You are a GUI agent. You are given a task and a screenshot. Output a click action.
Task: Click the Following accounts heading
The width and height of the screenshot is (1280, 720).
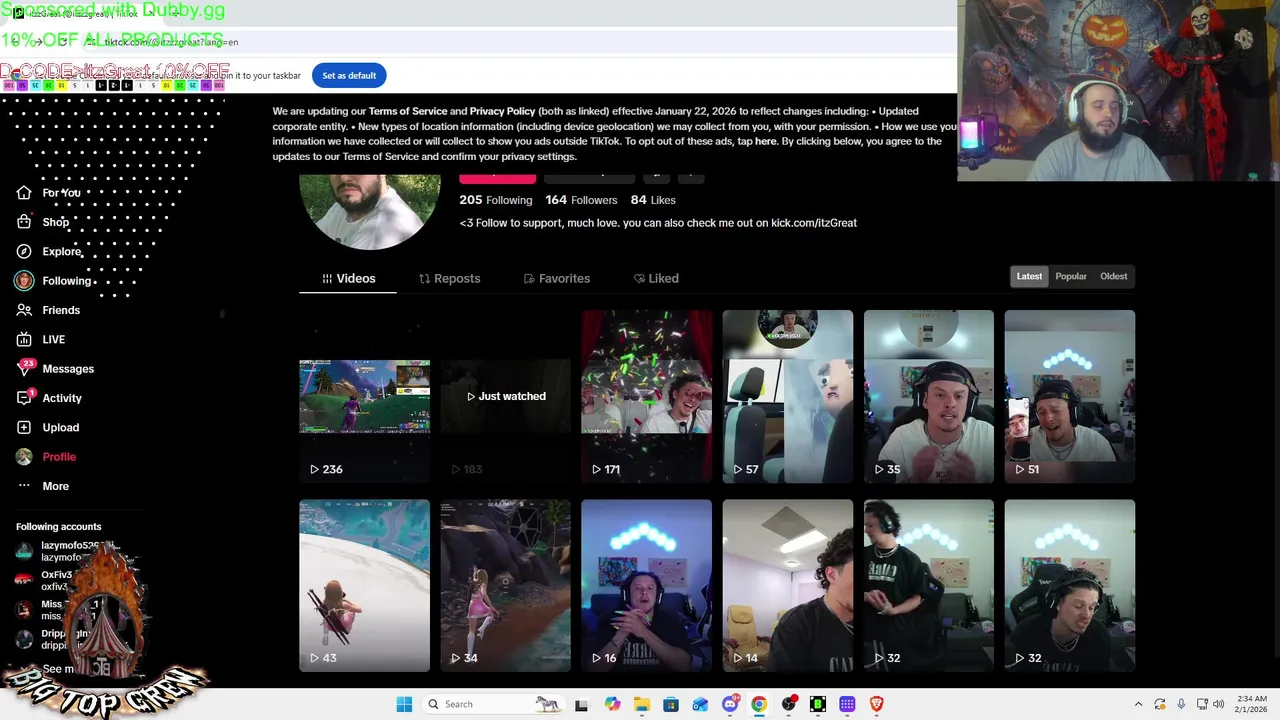(x=58, y=527)
